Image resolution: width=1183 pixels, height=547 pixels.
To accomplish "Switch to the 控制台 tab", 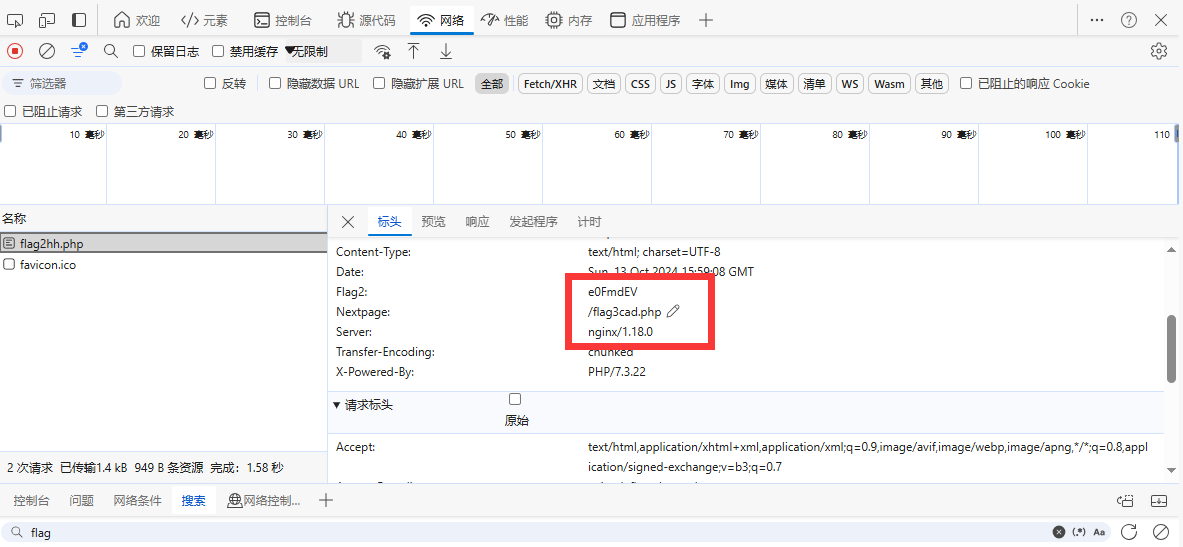I will 283,20.
